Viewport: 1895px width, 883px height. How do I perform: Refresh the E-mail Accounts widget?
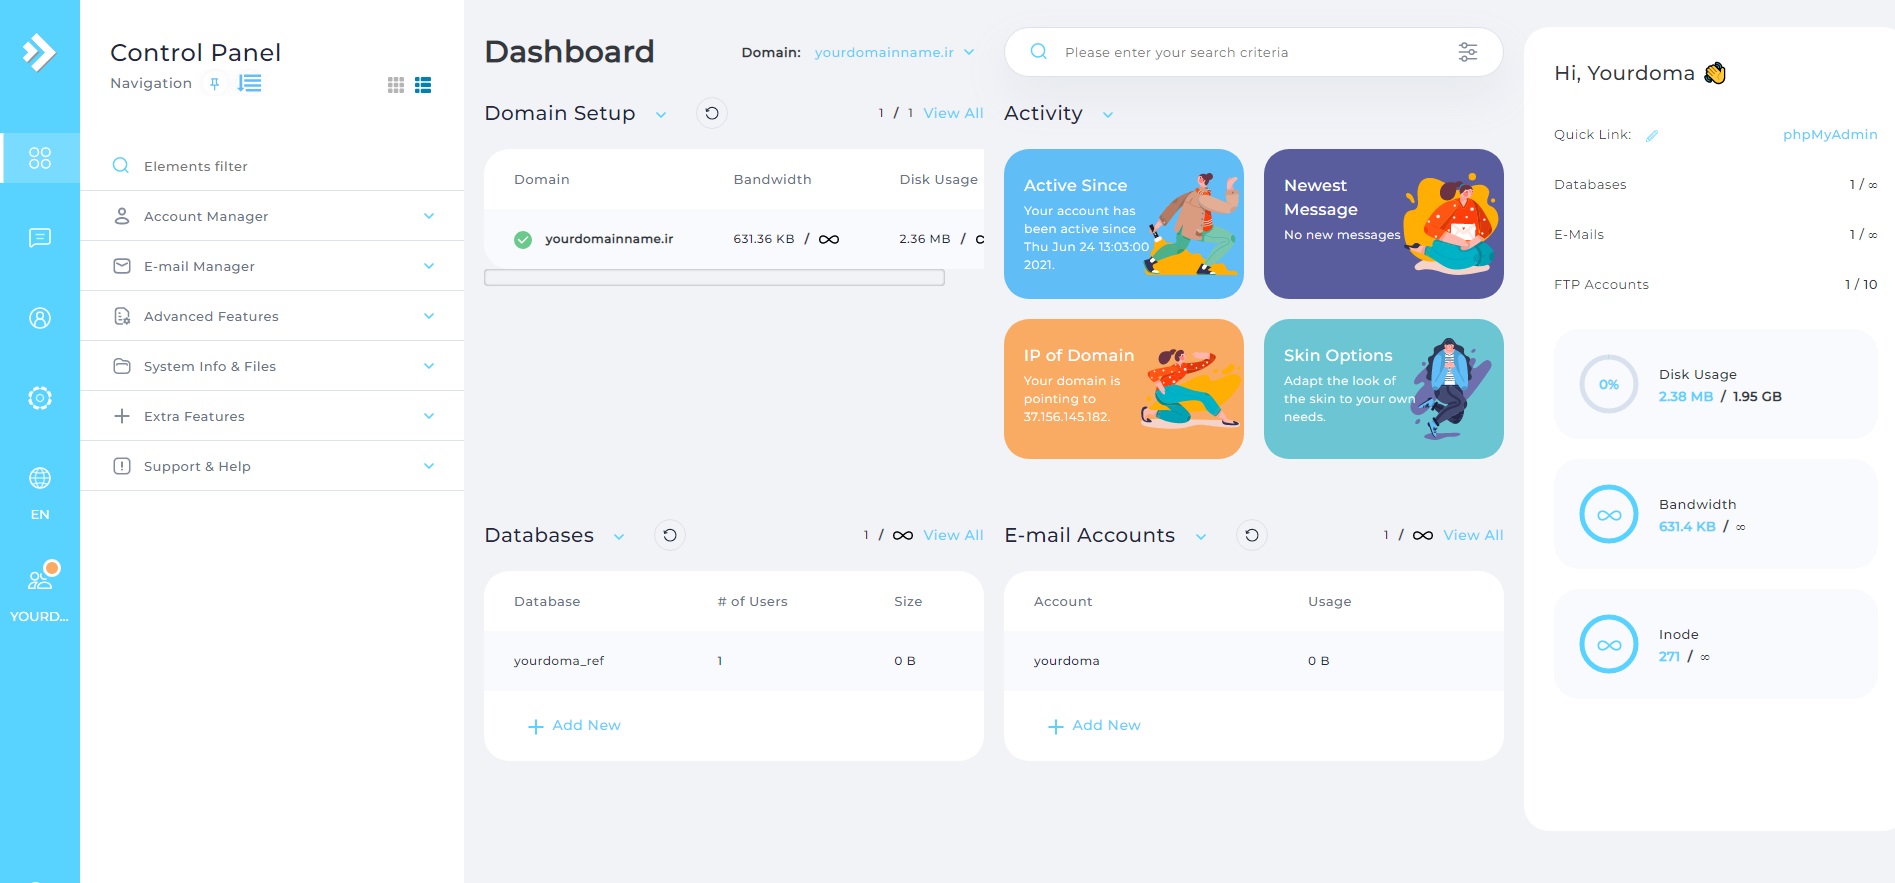[x=1252, y=535]
